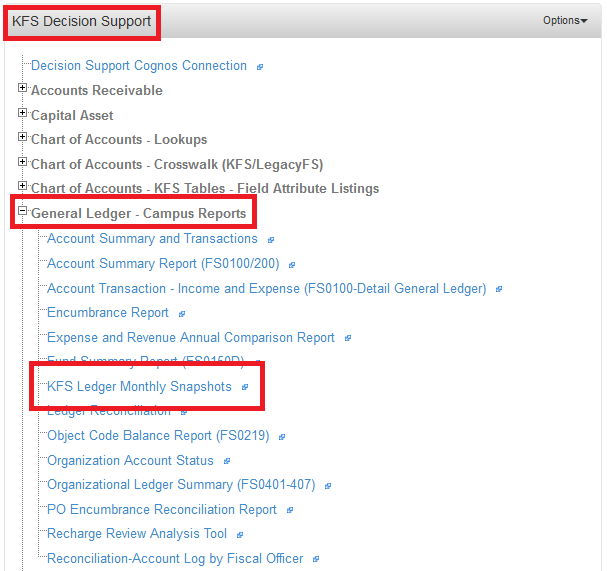Click external icon beside PO Encumbrance Reconciliation
The image size is (607, 571).
[290, 510]
